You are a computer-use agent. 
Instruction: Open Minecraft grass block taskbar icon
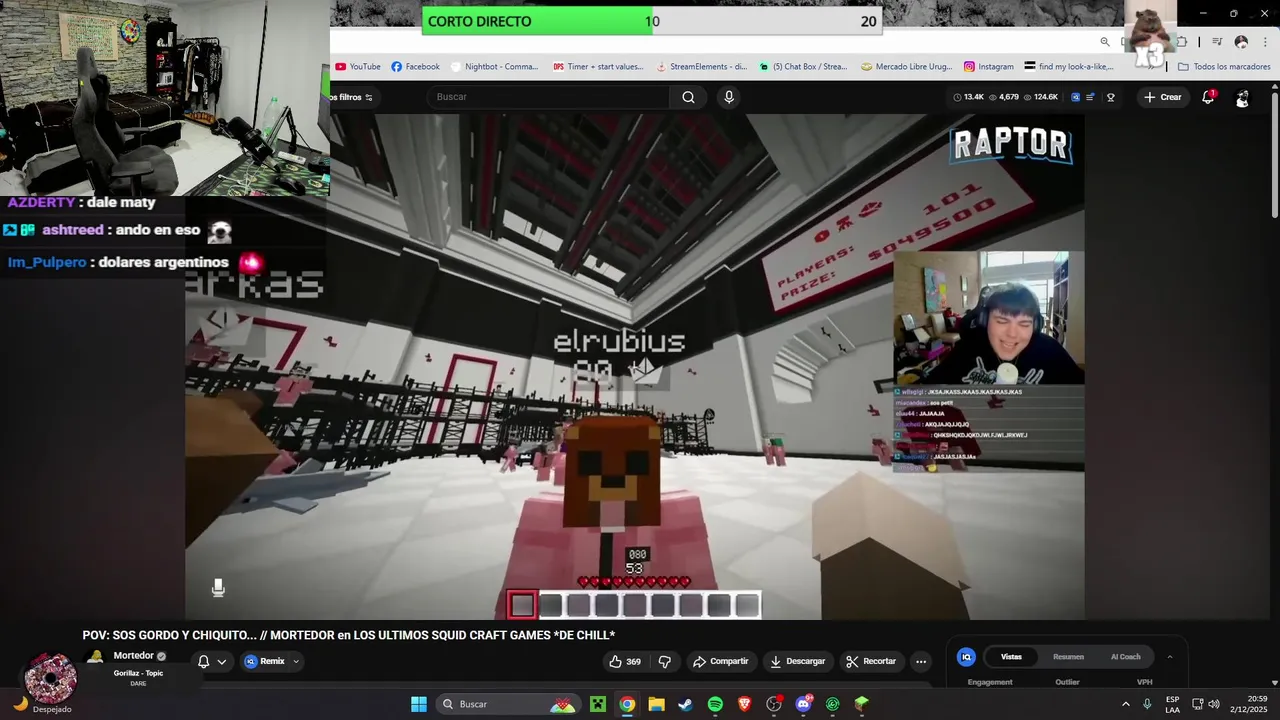pos(861,704)
